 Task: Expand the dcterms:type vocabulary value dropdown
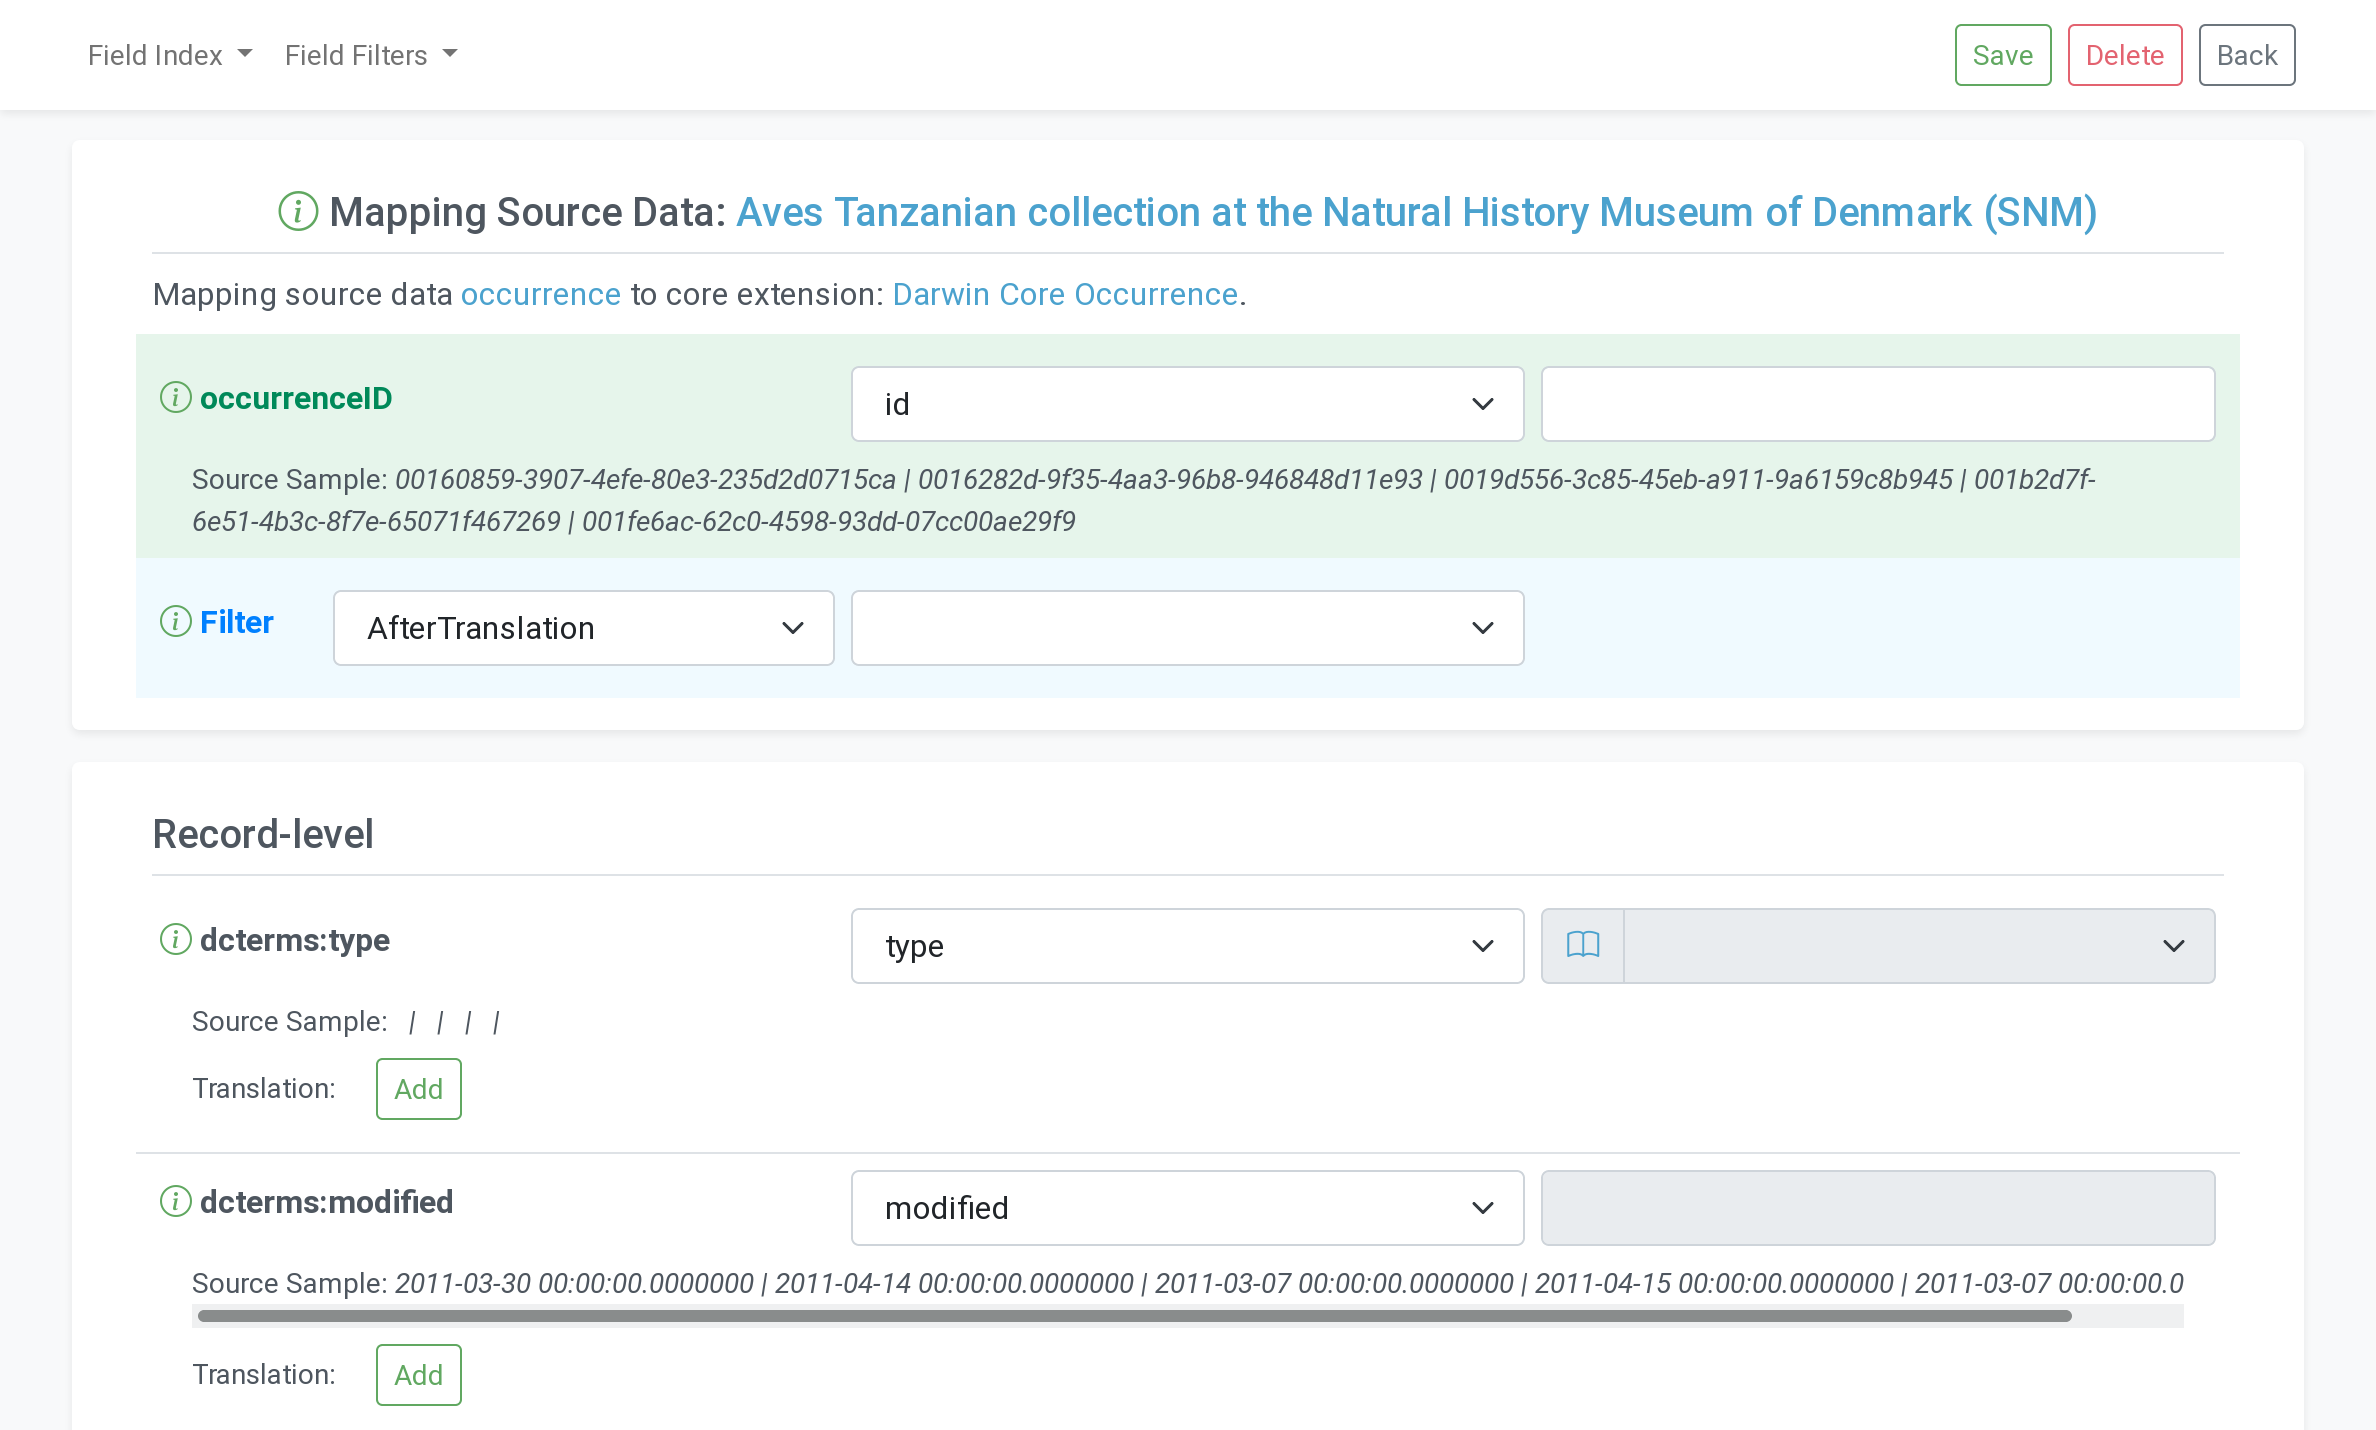pos(1918,946)
